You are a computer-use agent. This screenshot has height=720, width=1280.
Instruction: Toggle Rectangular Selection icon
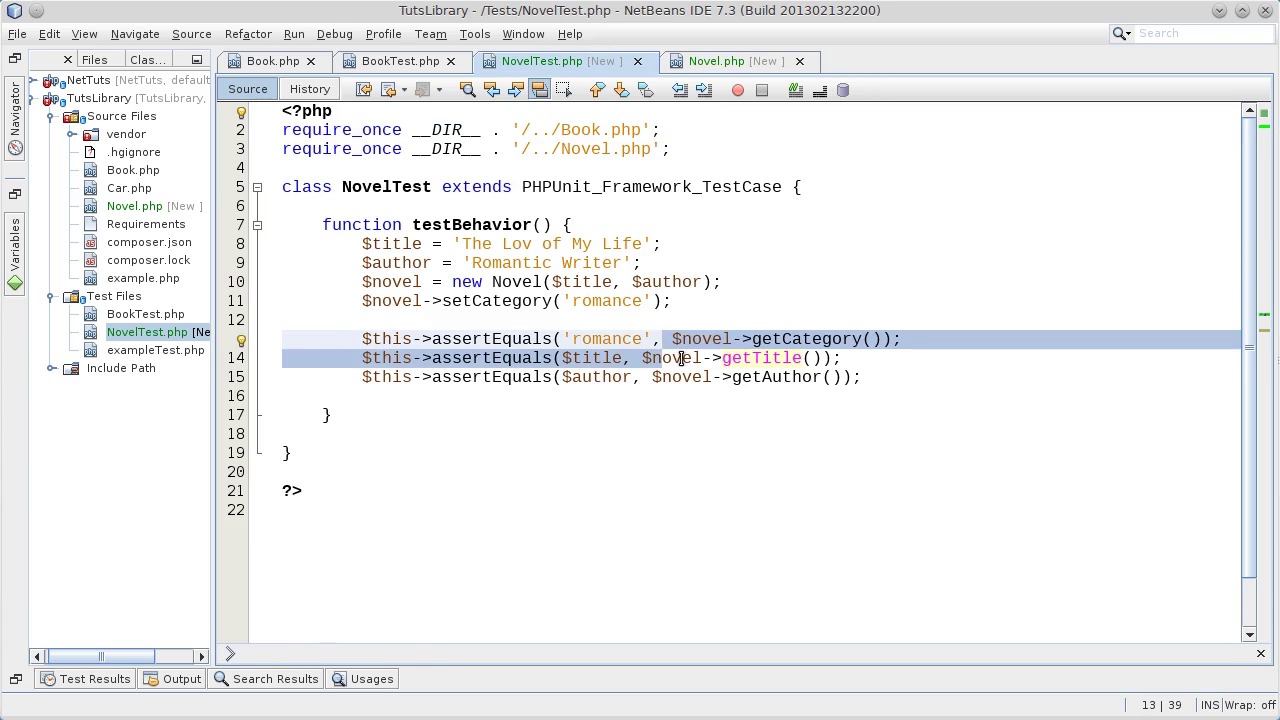click(563, 90)
